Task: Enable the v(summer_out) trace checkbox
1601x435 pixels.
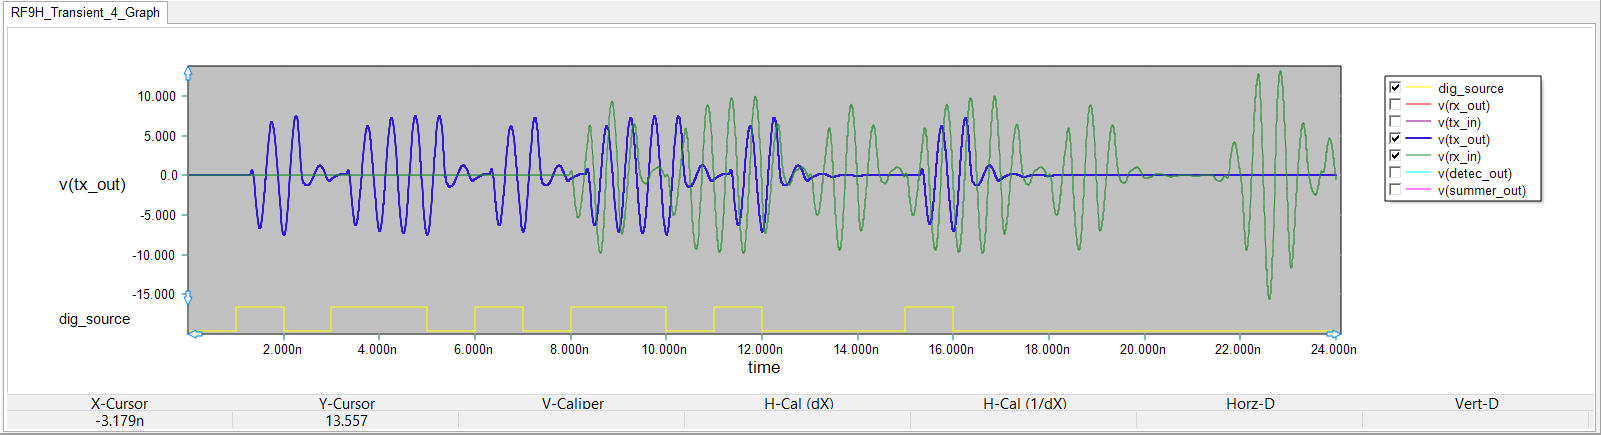Action: coord(1395,190)
